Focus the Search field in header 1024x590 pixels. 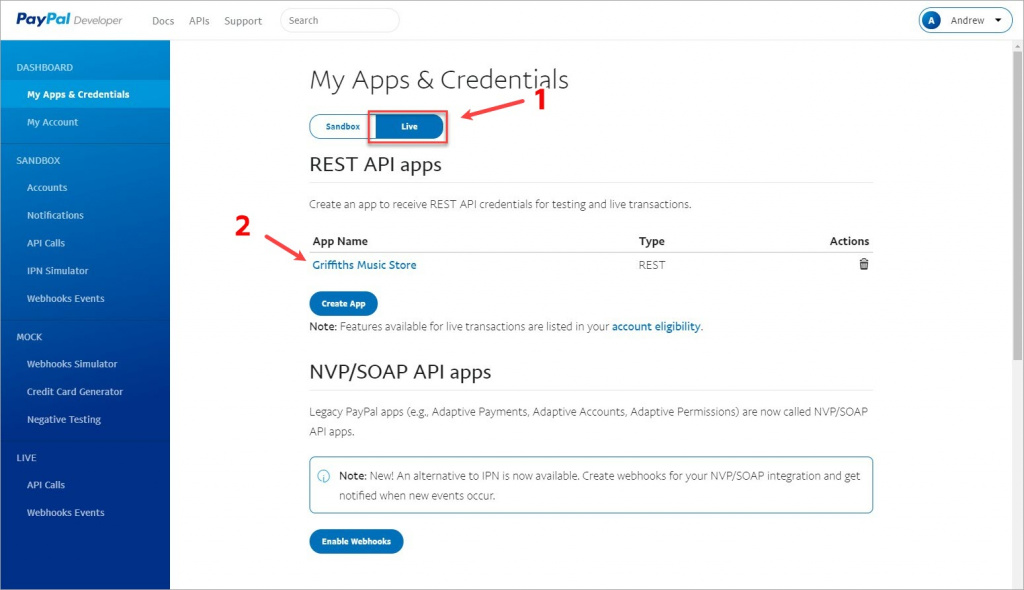[x=340, y=20]
